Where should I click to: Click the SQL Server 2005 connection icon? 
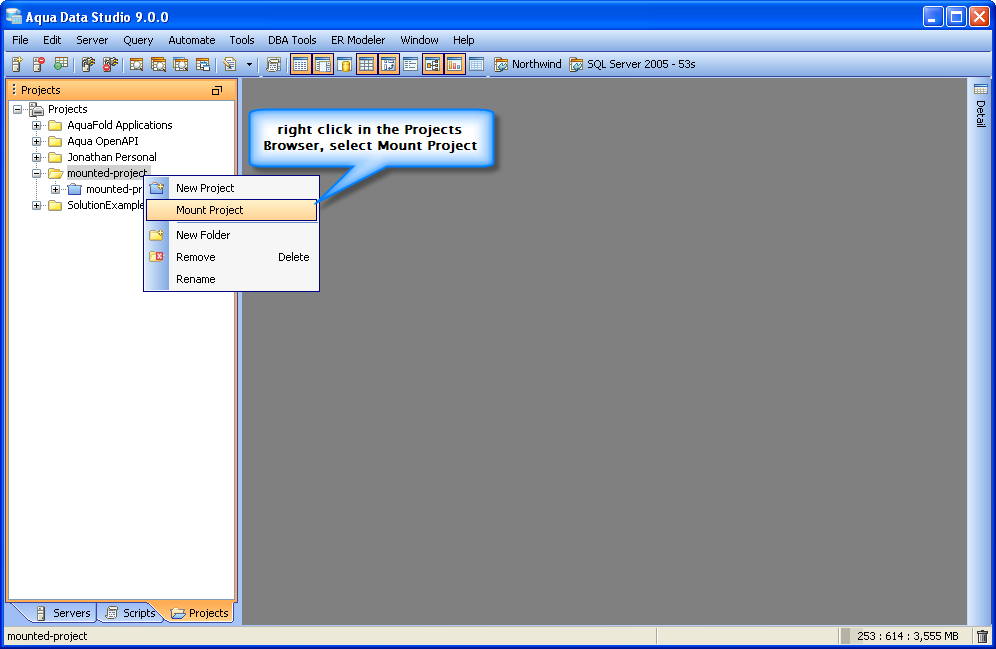pyautogui.click(x=576, y=64)
